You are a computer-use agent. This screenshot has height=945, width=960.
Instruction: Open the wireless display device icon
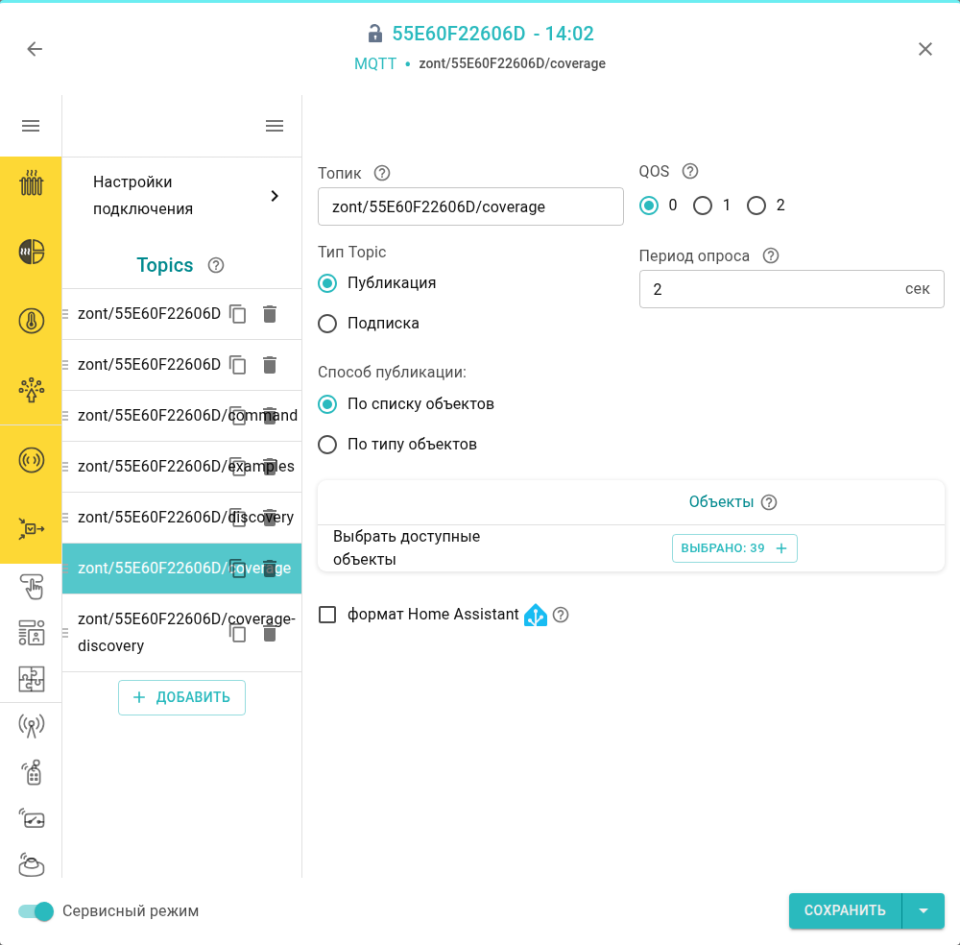click(31, 818)
